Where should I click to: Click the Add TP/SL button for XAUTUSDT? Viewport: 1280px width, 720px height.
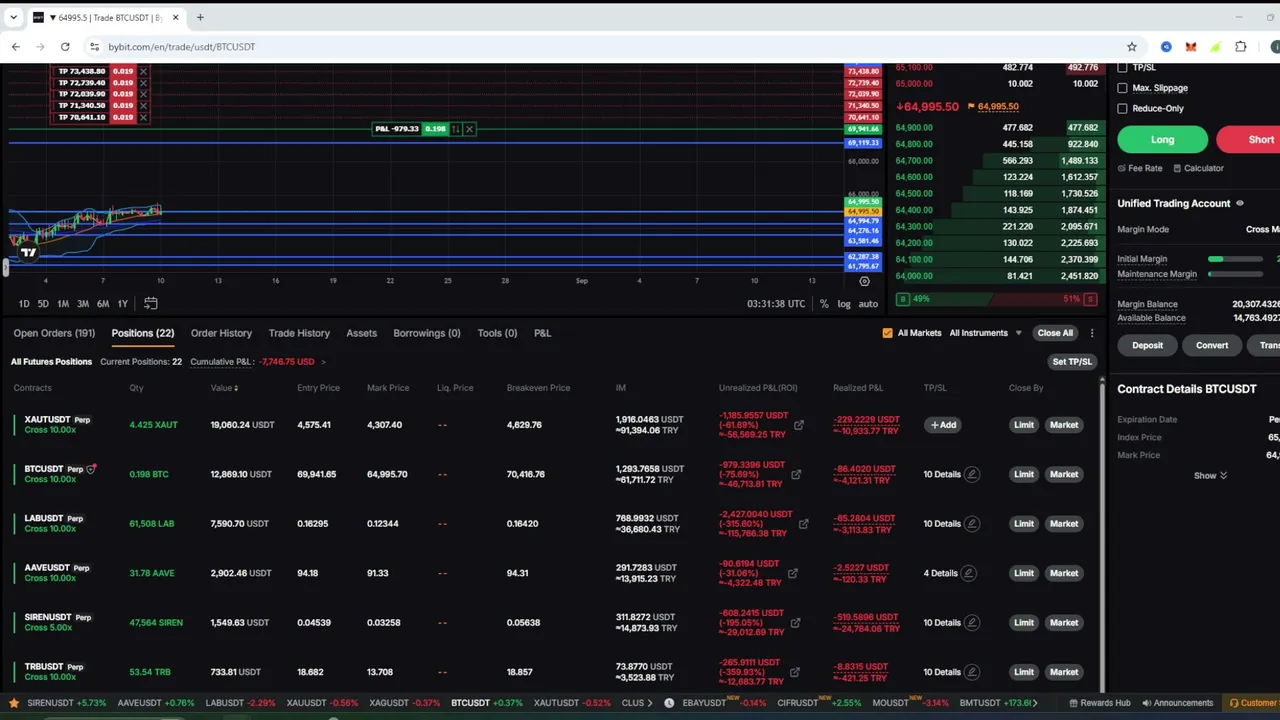(x=943, y=425)
